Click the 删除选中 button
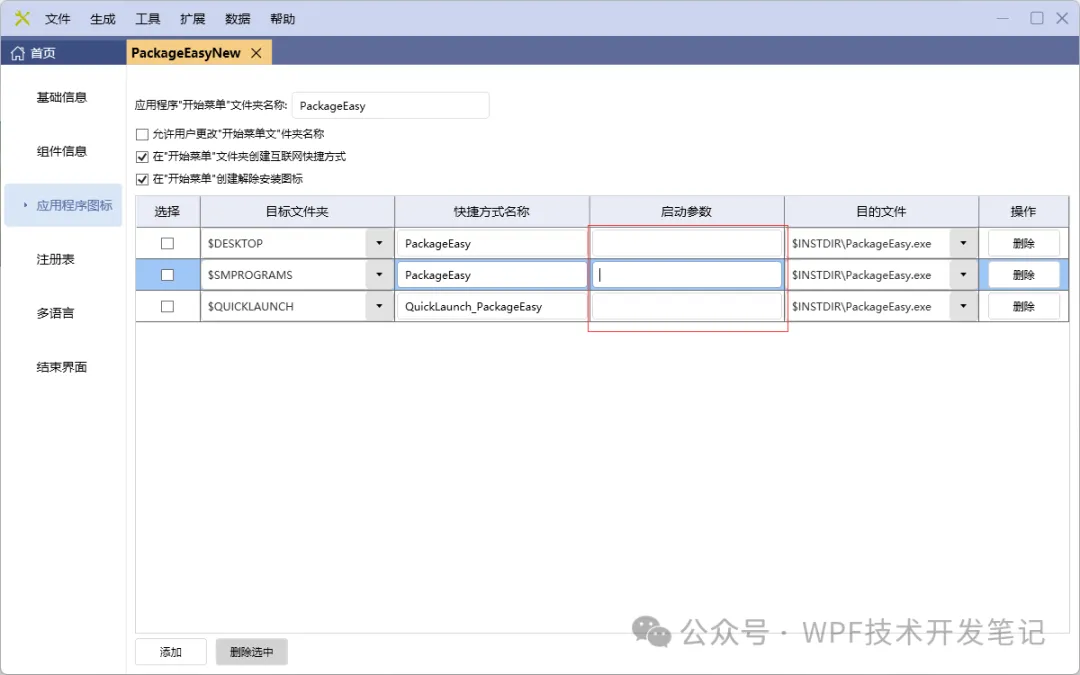Screen dimensions: 1080x675 pos(251,652)
